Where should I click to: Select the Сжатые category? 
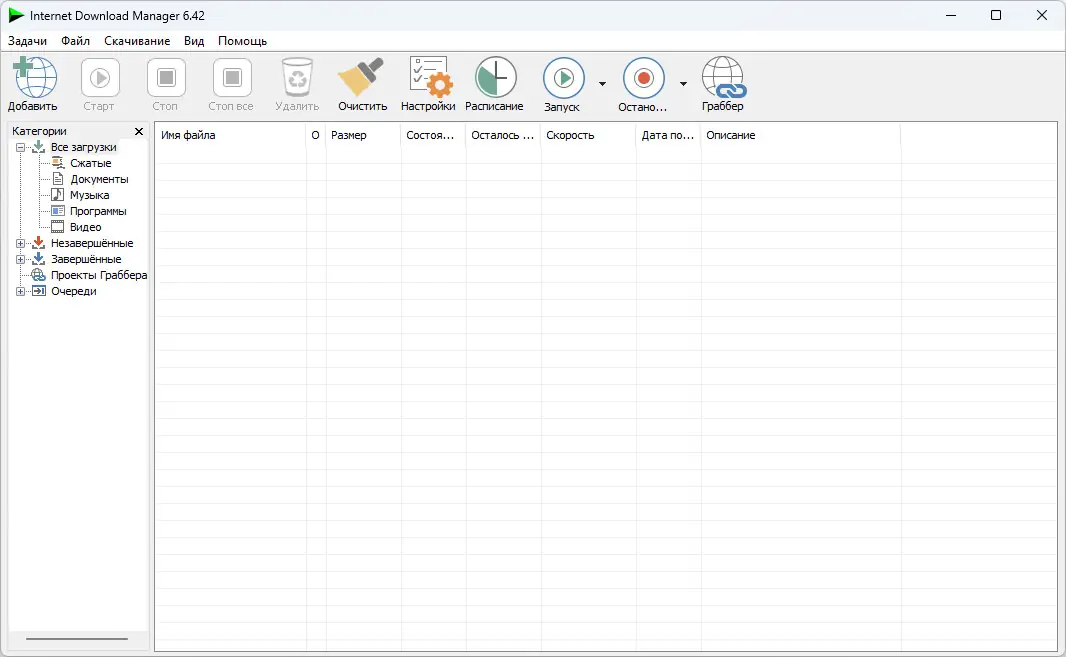[x=90, y=163]
